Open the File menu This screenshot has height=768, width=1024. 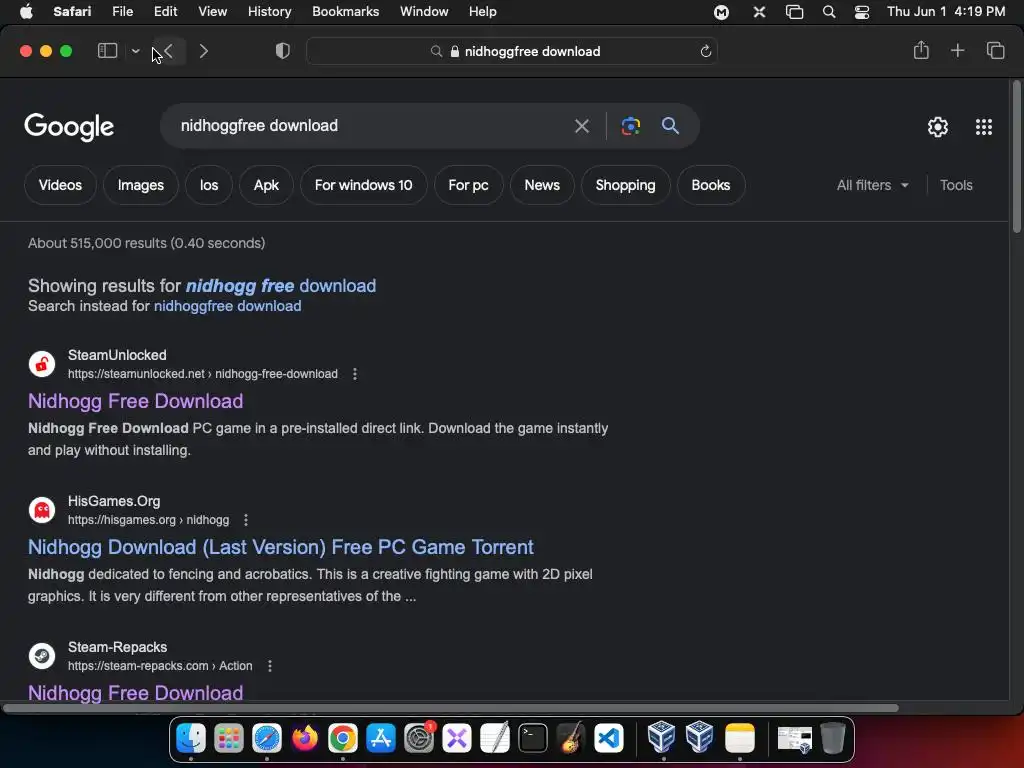122,12
